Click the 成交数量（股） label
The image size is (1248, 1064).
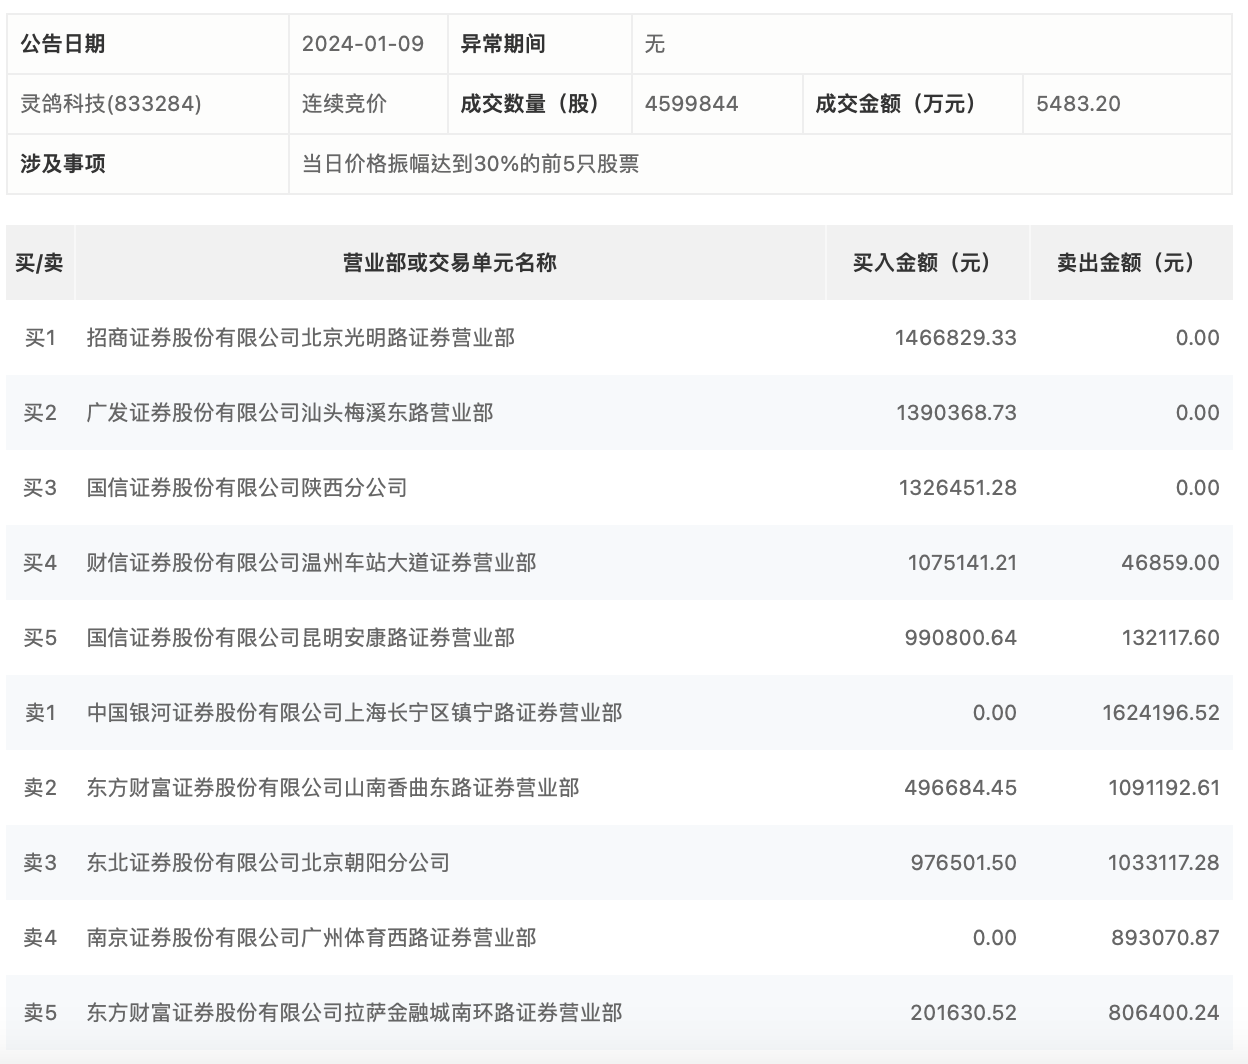click(x=530, y=104)
